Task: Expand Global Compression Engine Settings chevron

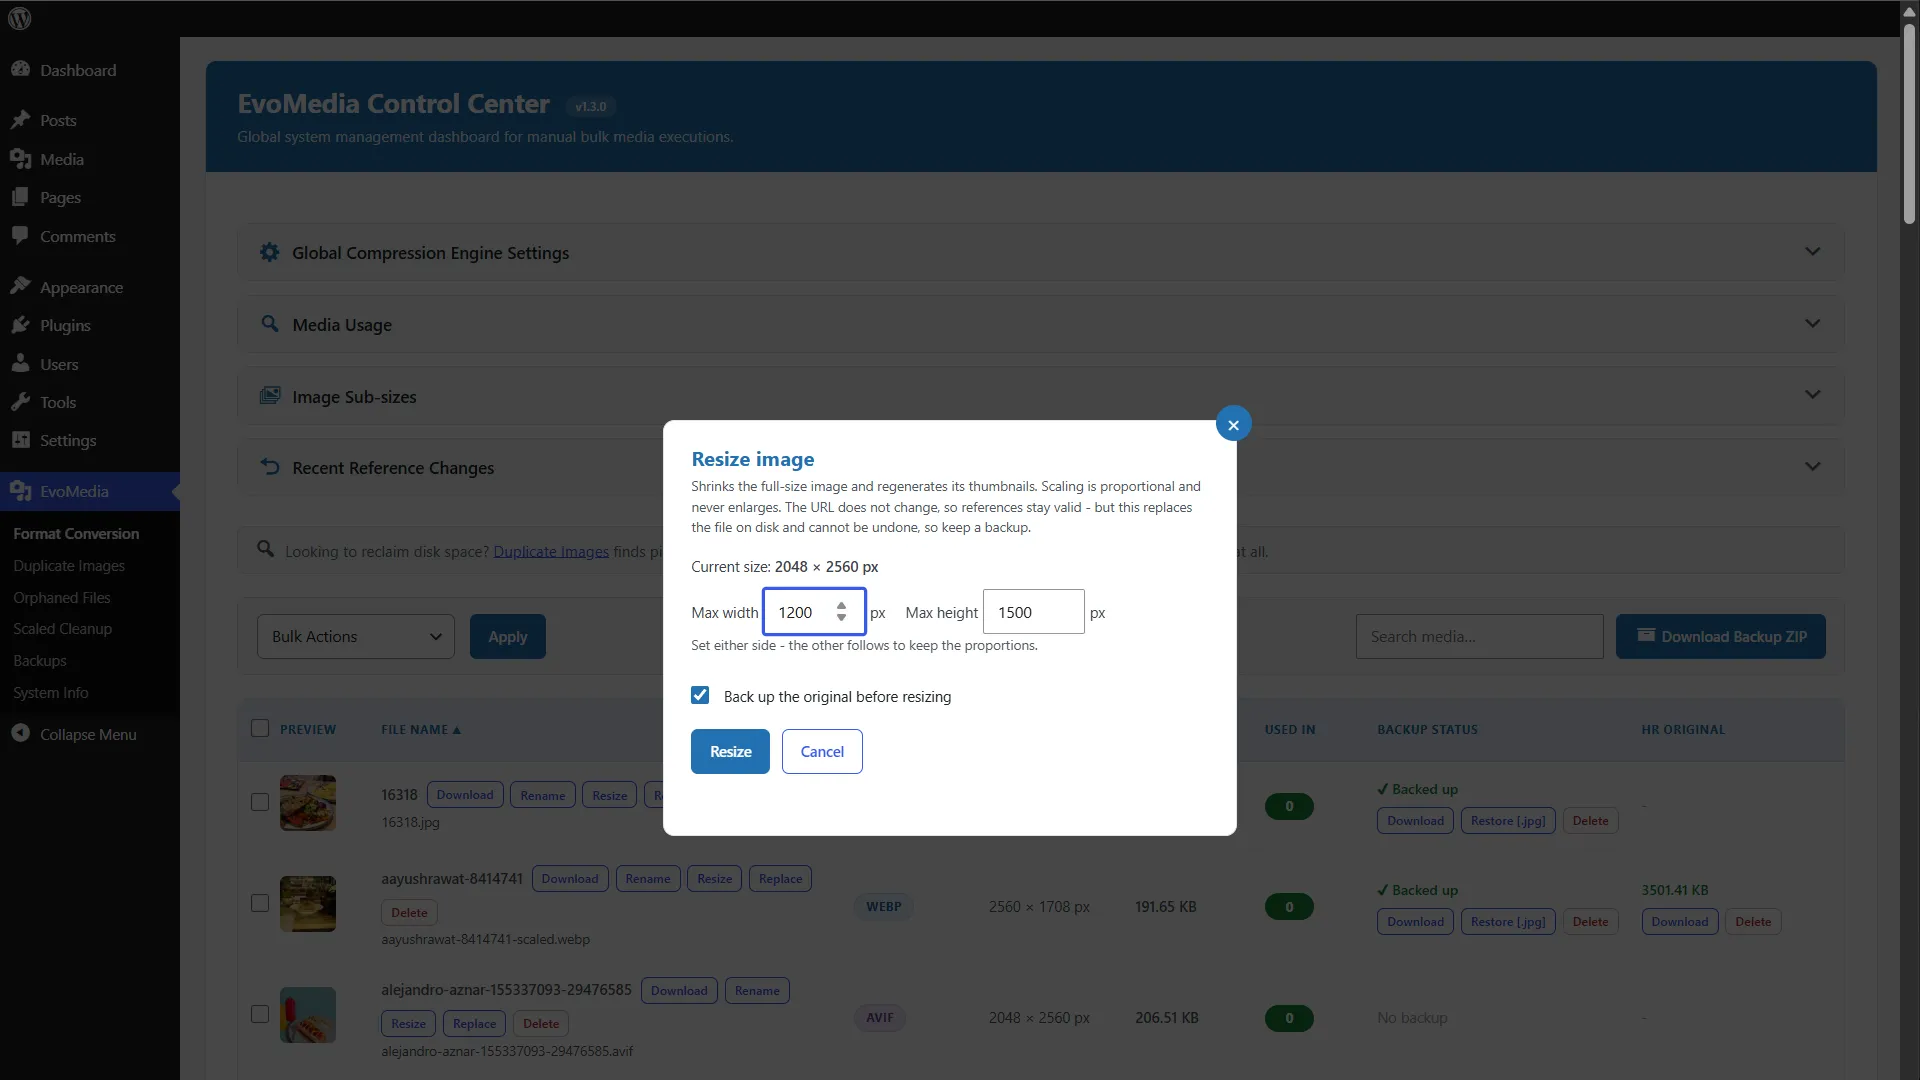Action: point(1812,252)
